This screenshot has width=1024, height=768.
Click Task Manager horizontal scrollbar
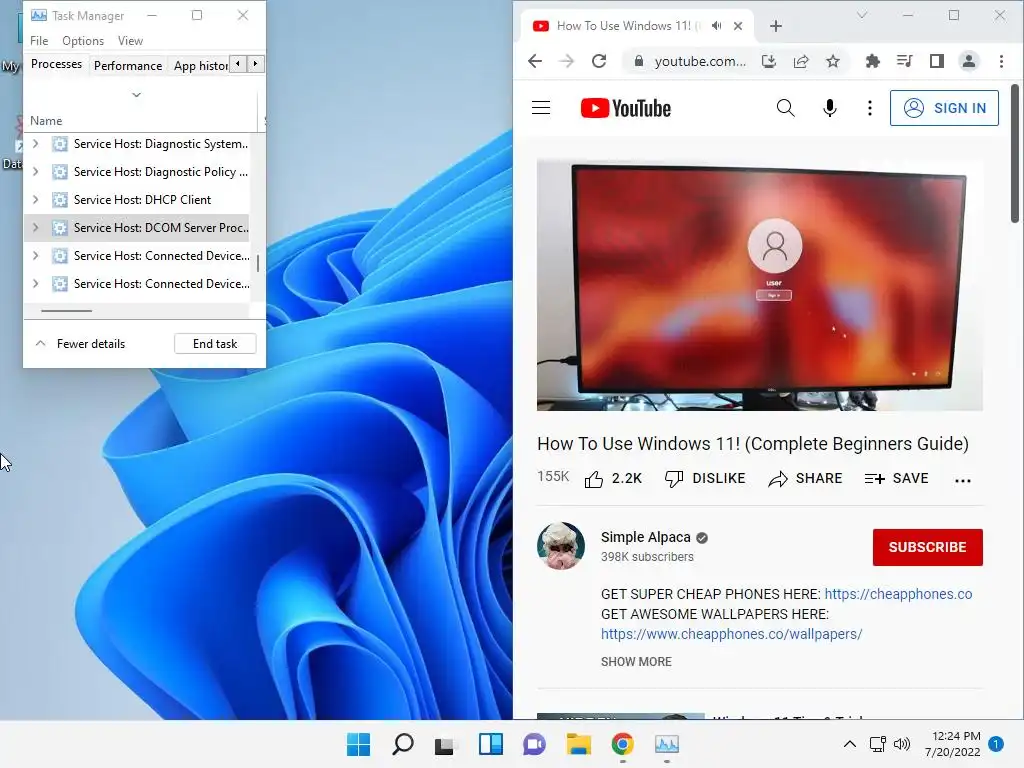point(67,311)
